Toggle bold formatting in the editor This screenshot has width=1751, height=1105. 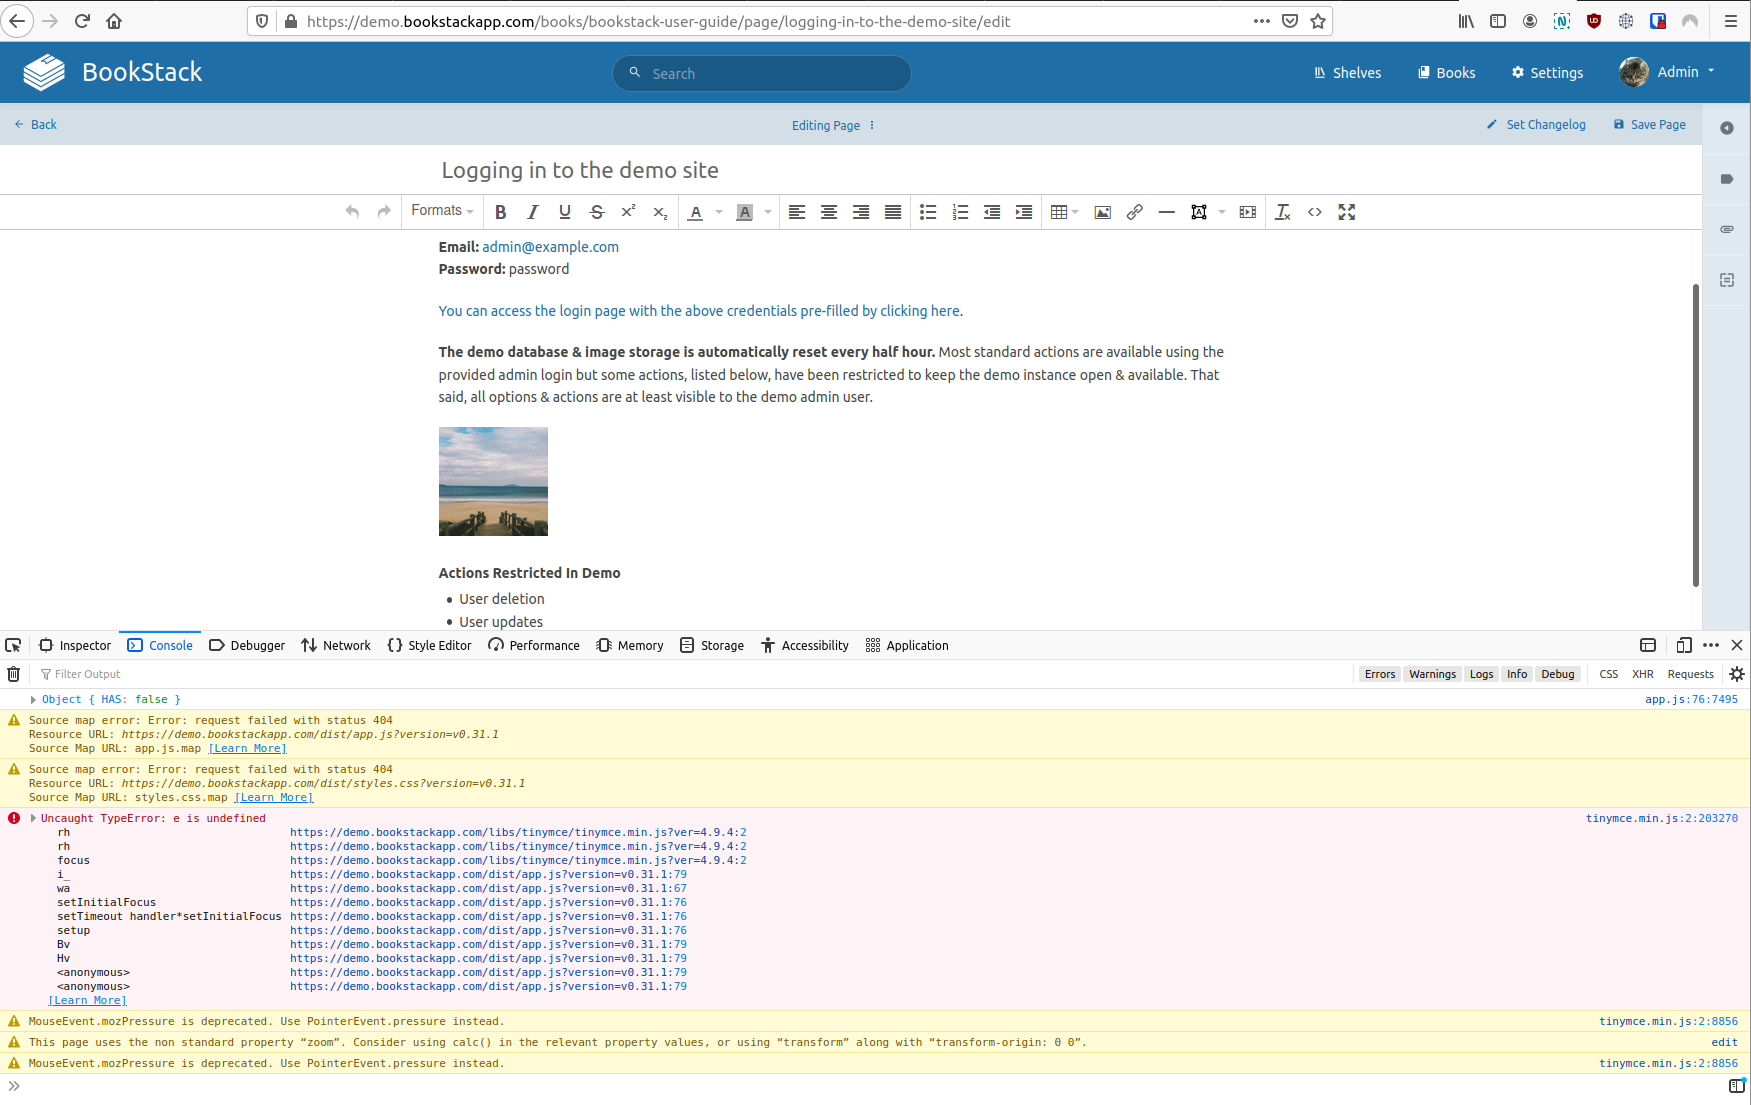tap(501, 212)
